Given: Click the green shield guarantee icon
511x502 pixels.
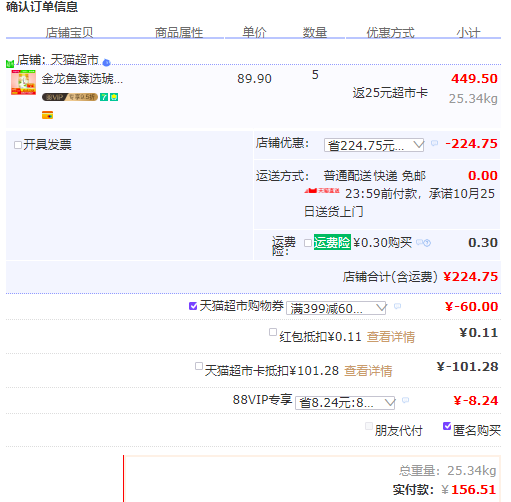Looking at the screenshot, I should (114, 97).
